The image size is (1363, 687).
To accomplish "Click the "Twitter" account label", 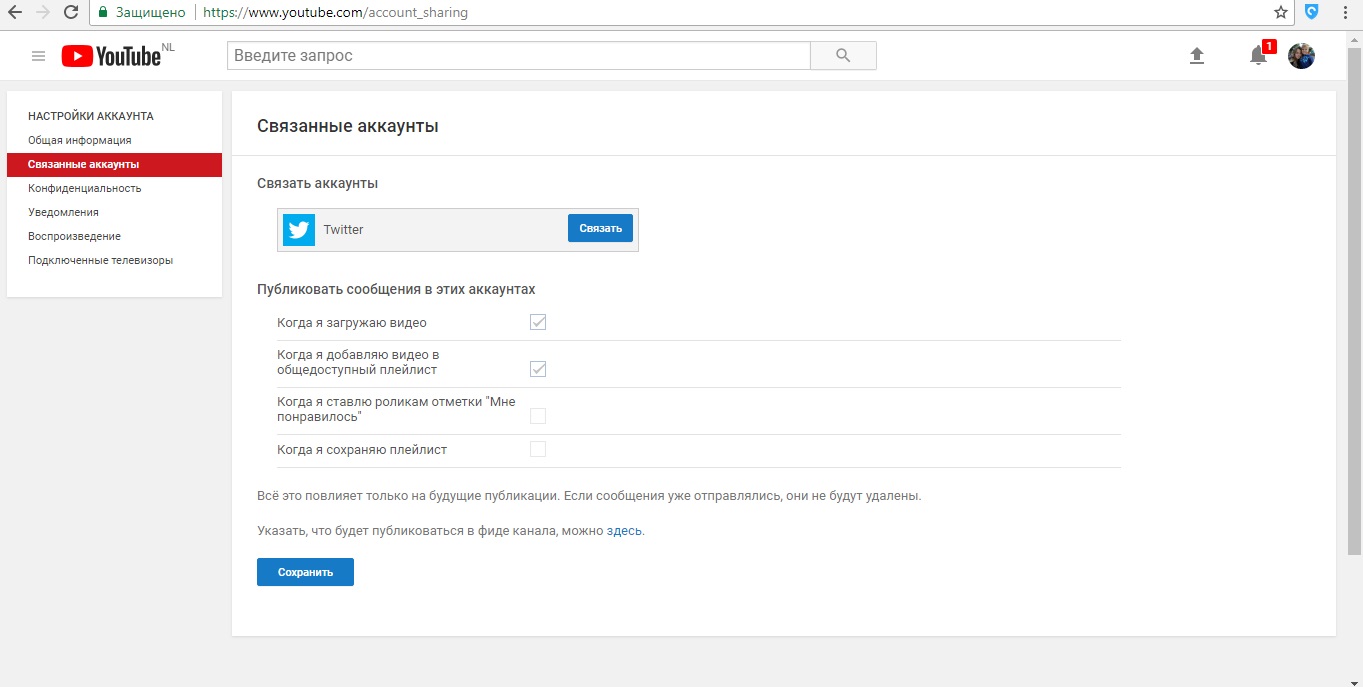I will pos(343,229).
